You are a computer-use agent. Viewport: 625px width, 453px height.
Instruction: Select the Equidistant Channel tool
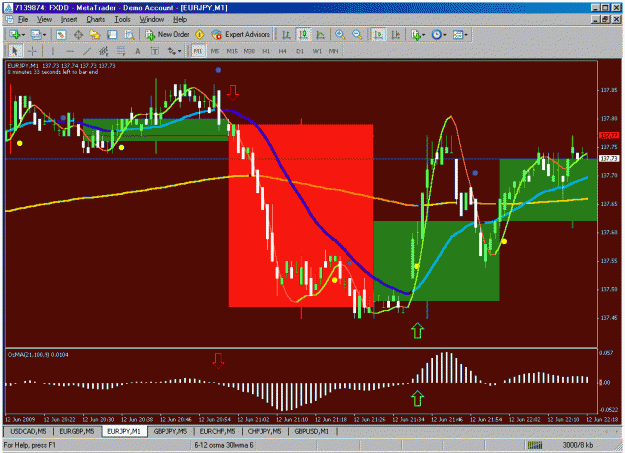click(x=104, y=51)
